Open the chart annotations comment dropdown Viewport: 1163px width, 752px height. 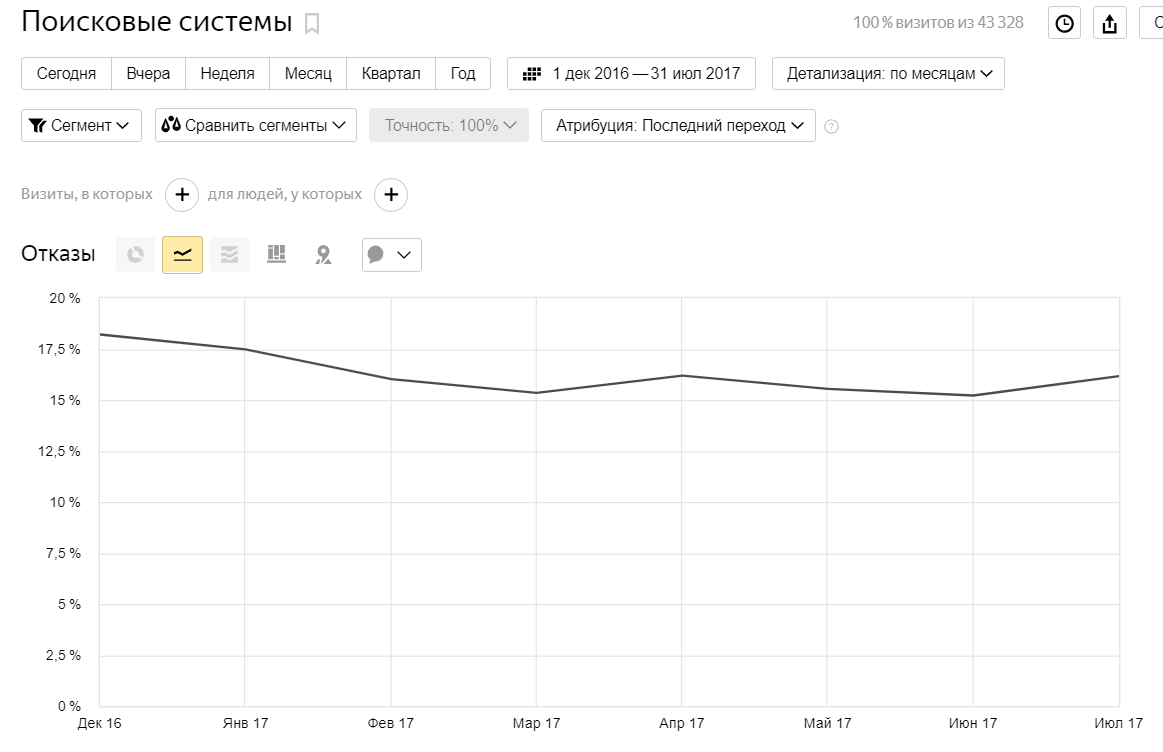pyautogui.click(x=391, y=255)
